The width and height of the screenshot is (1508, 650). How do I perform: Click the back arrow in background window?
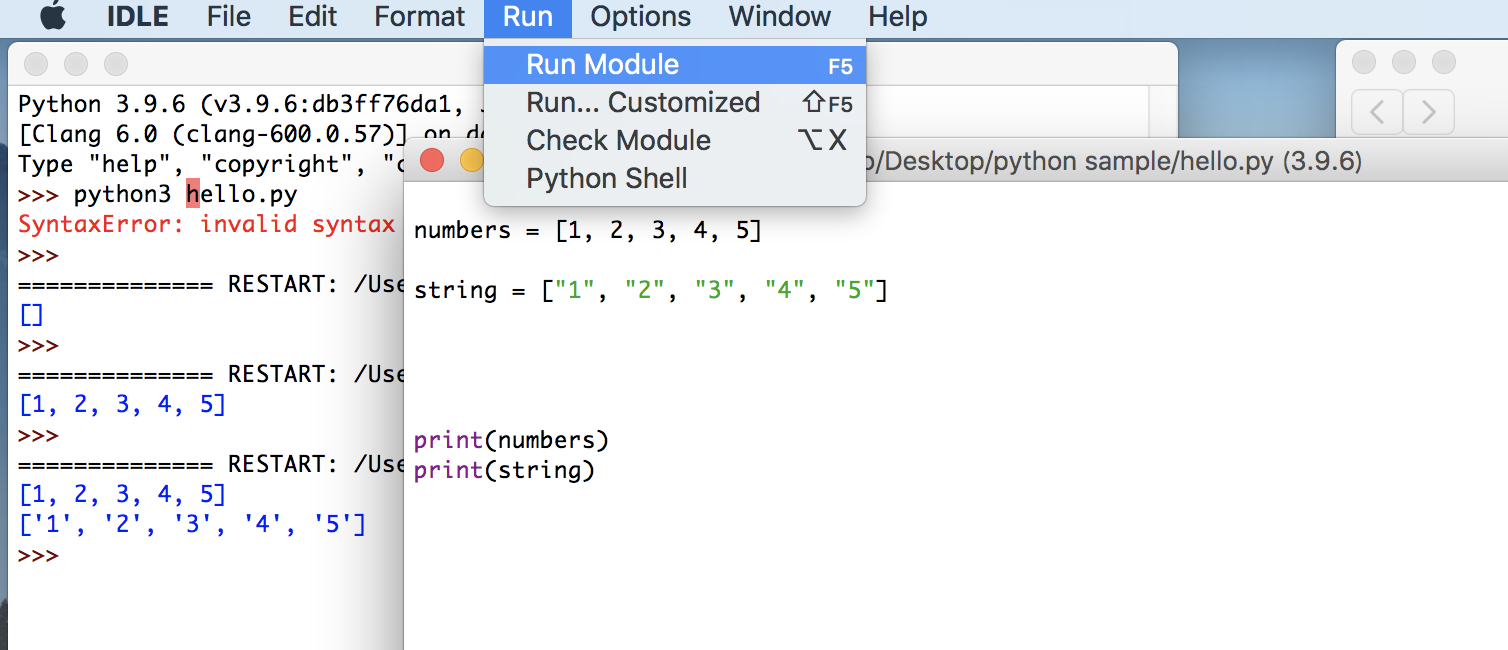click(x=1377, y=112)
